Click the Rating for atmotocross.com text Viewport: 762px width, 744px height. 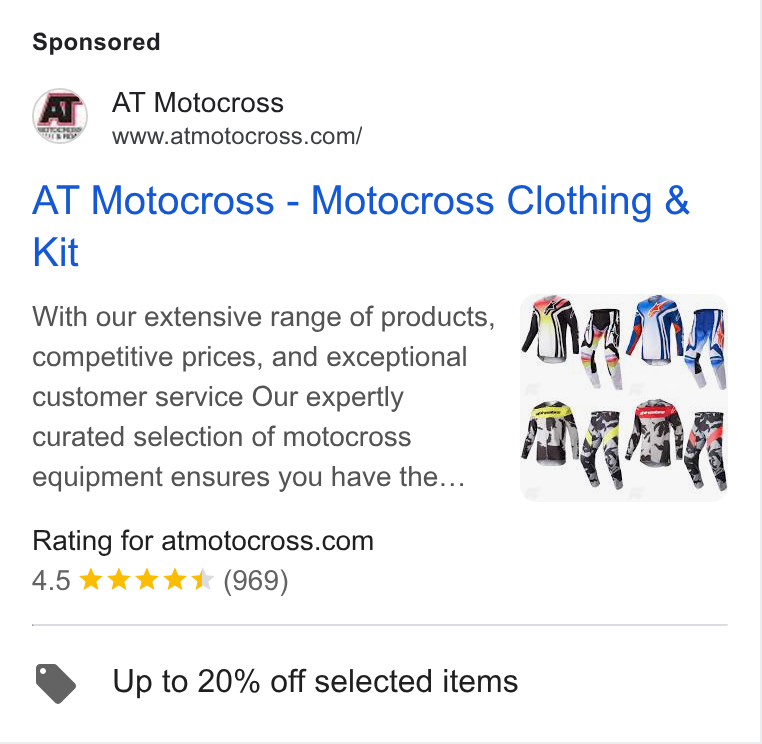tap(203, 541)
